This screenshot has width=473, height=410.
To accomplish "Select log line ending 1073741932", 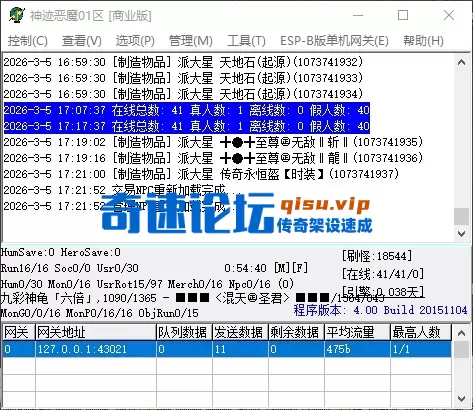I will [x=183, y=62].
